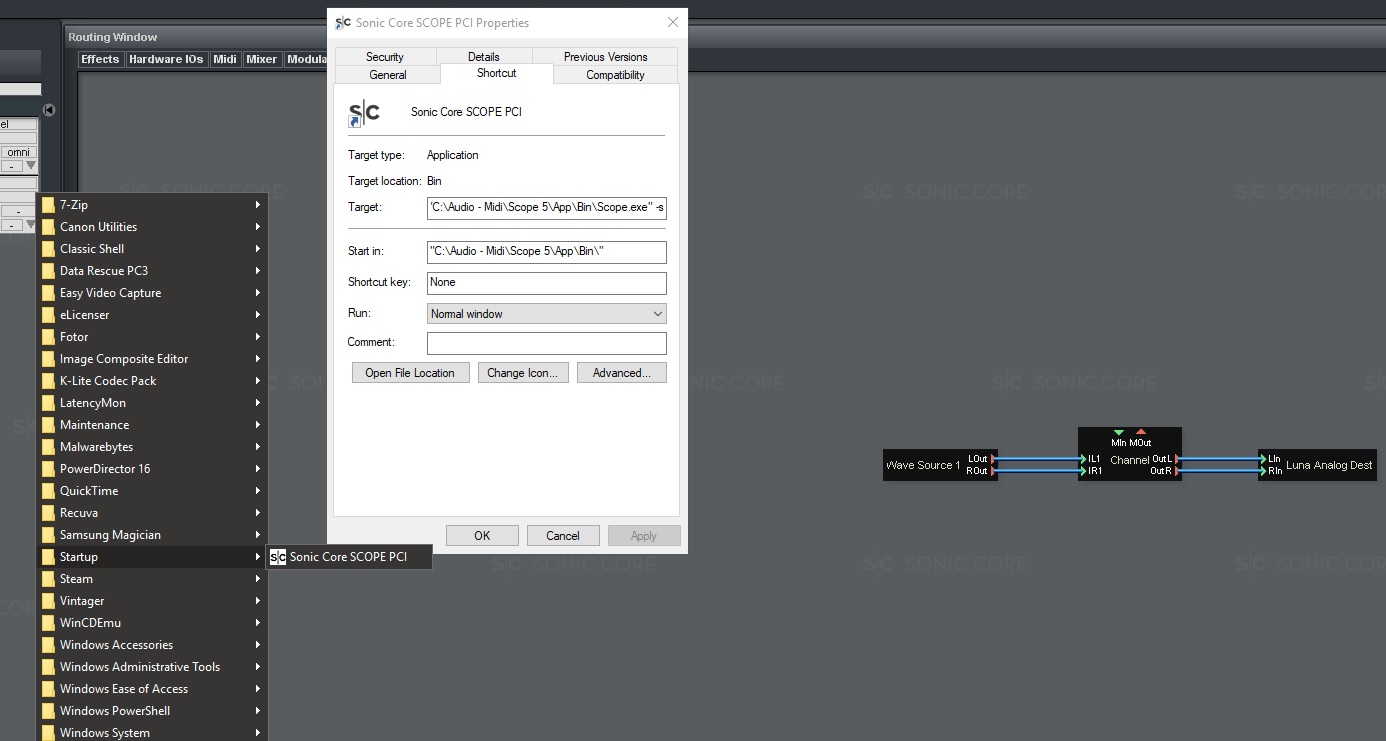The width and height of the screenshot is (1386, 741).
Task: Click the Fotor folder icon
Action: (x=48, y=337)
